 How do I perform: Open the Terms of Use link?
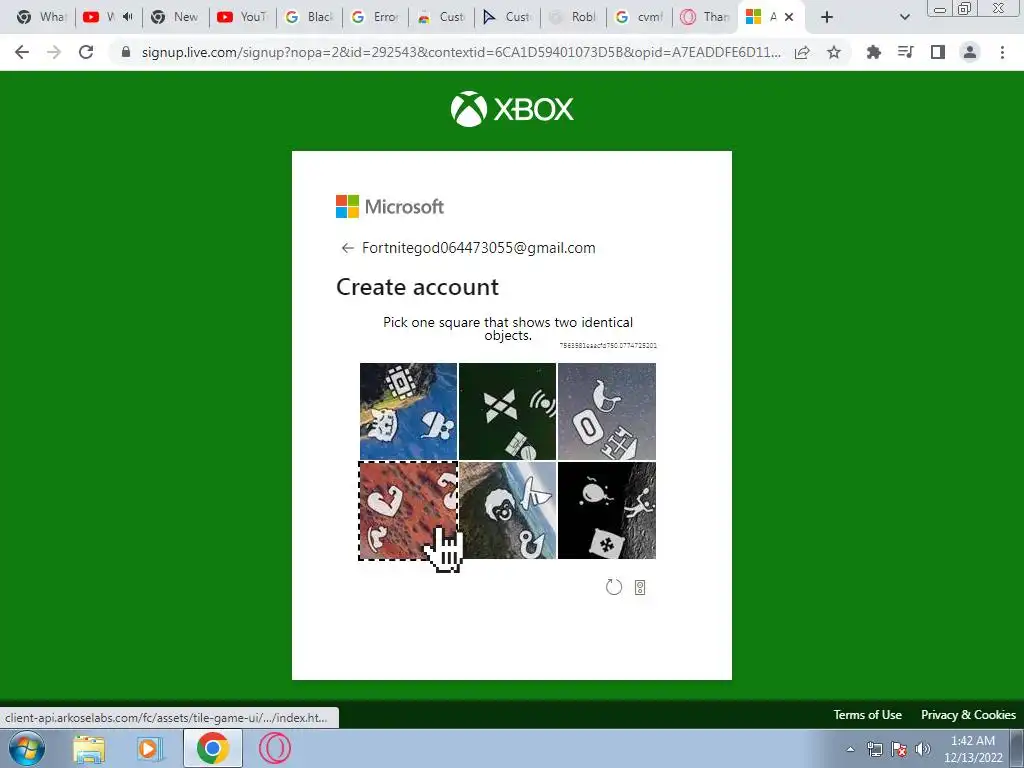(x=867, y=714)
